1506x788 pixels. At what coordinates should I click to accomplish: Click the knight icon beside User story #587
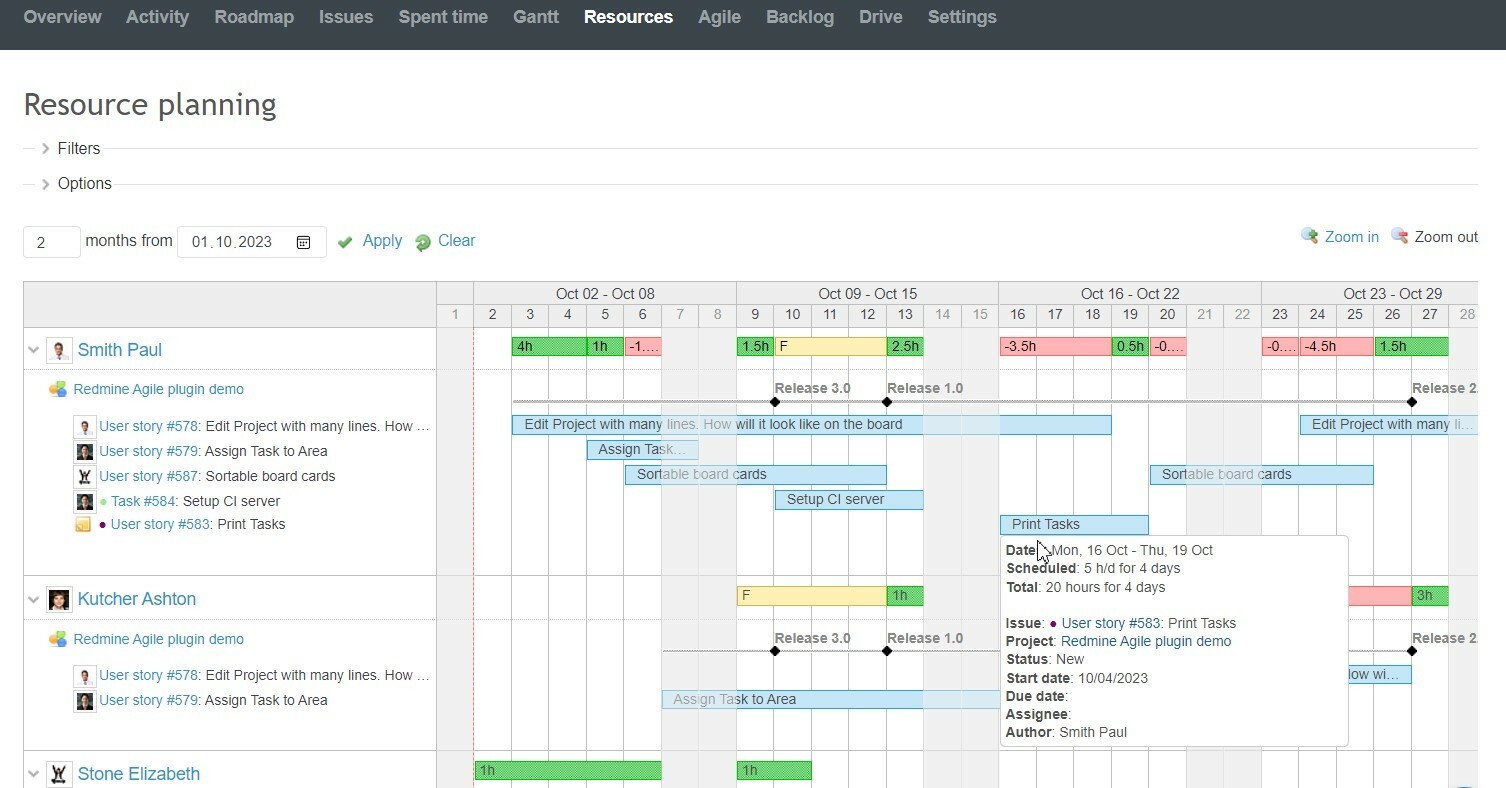click(84, 476)
